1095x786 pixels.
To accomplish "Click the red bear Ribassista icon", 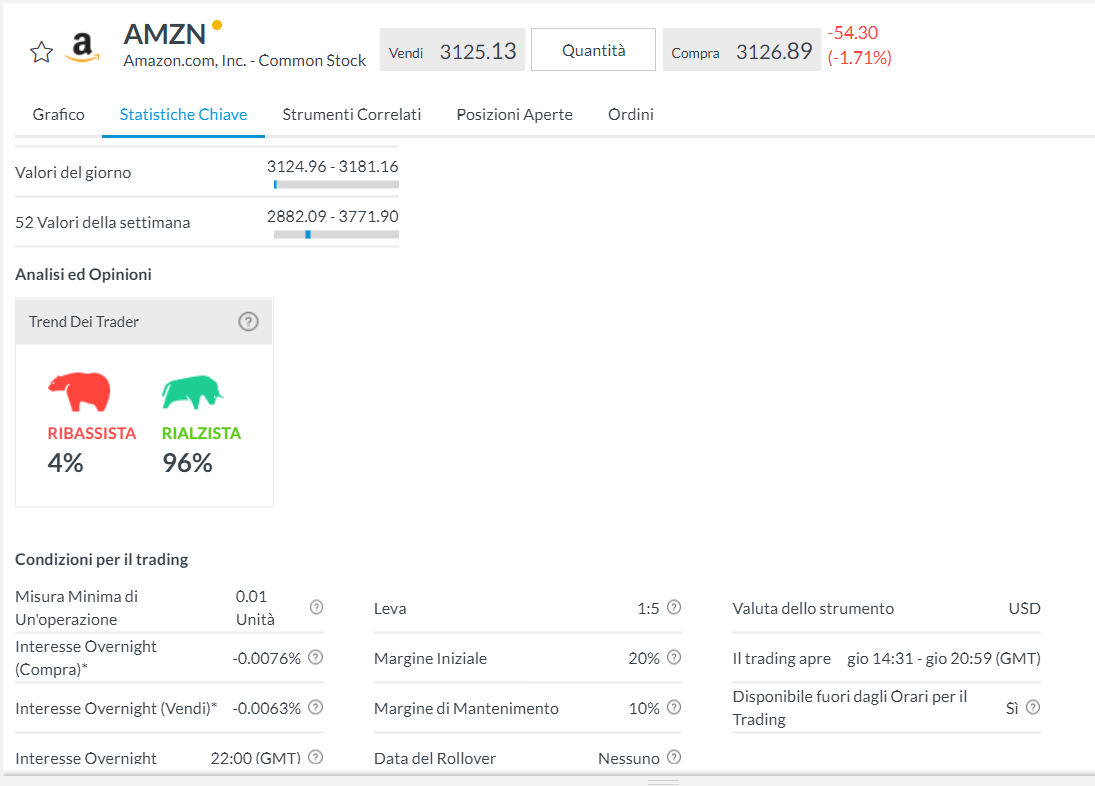I will [x=80, y=392].
